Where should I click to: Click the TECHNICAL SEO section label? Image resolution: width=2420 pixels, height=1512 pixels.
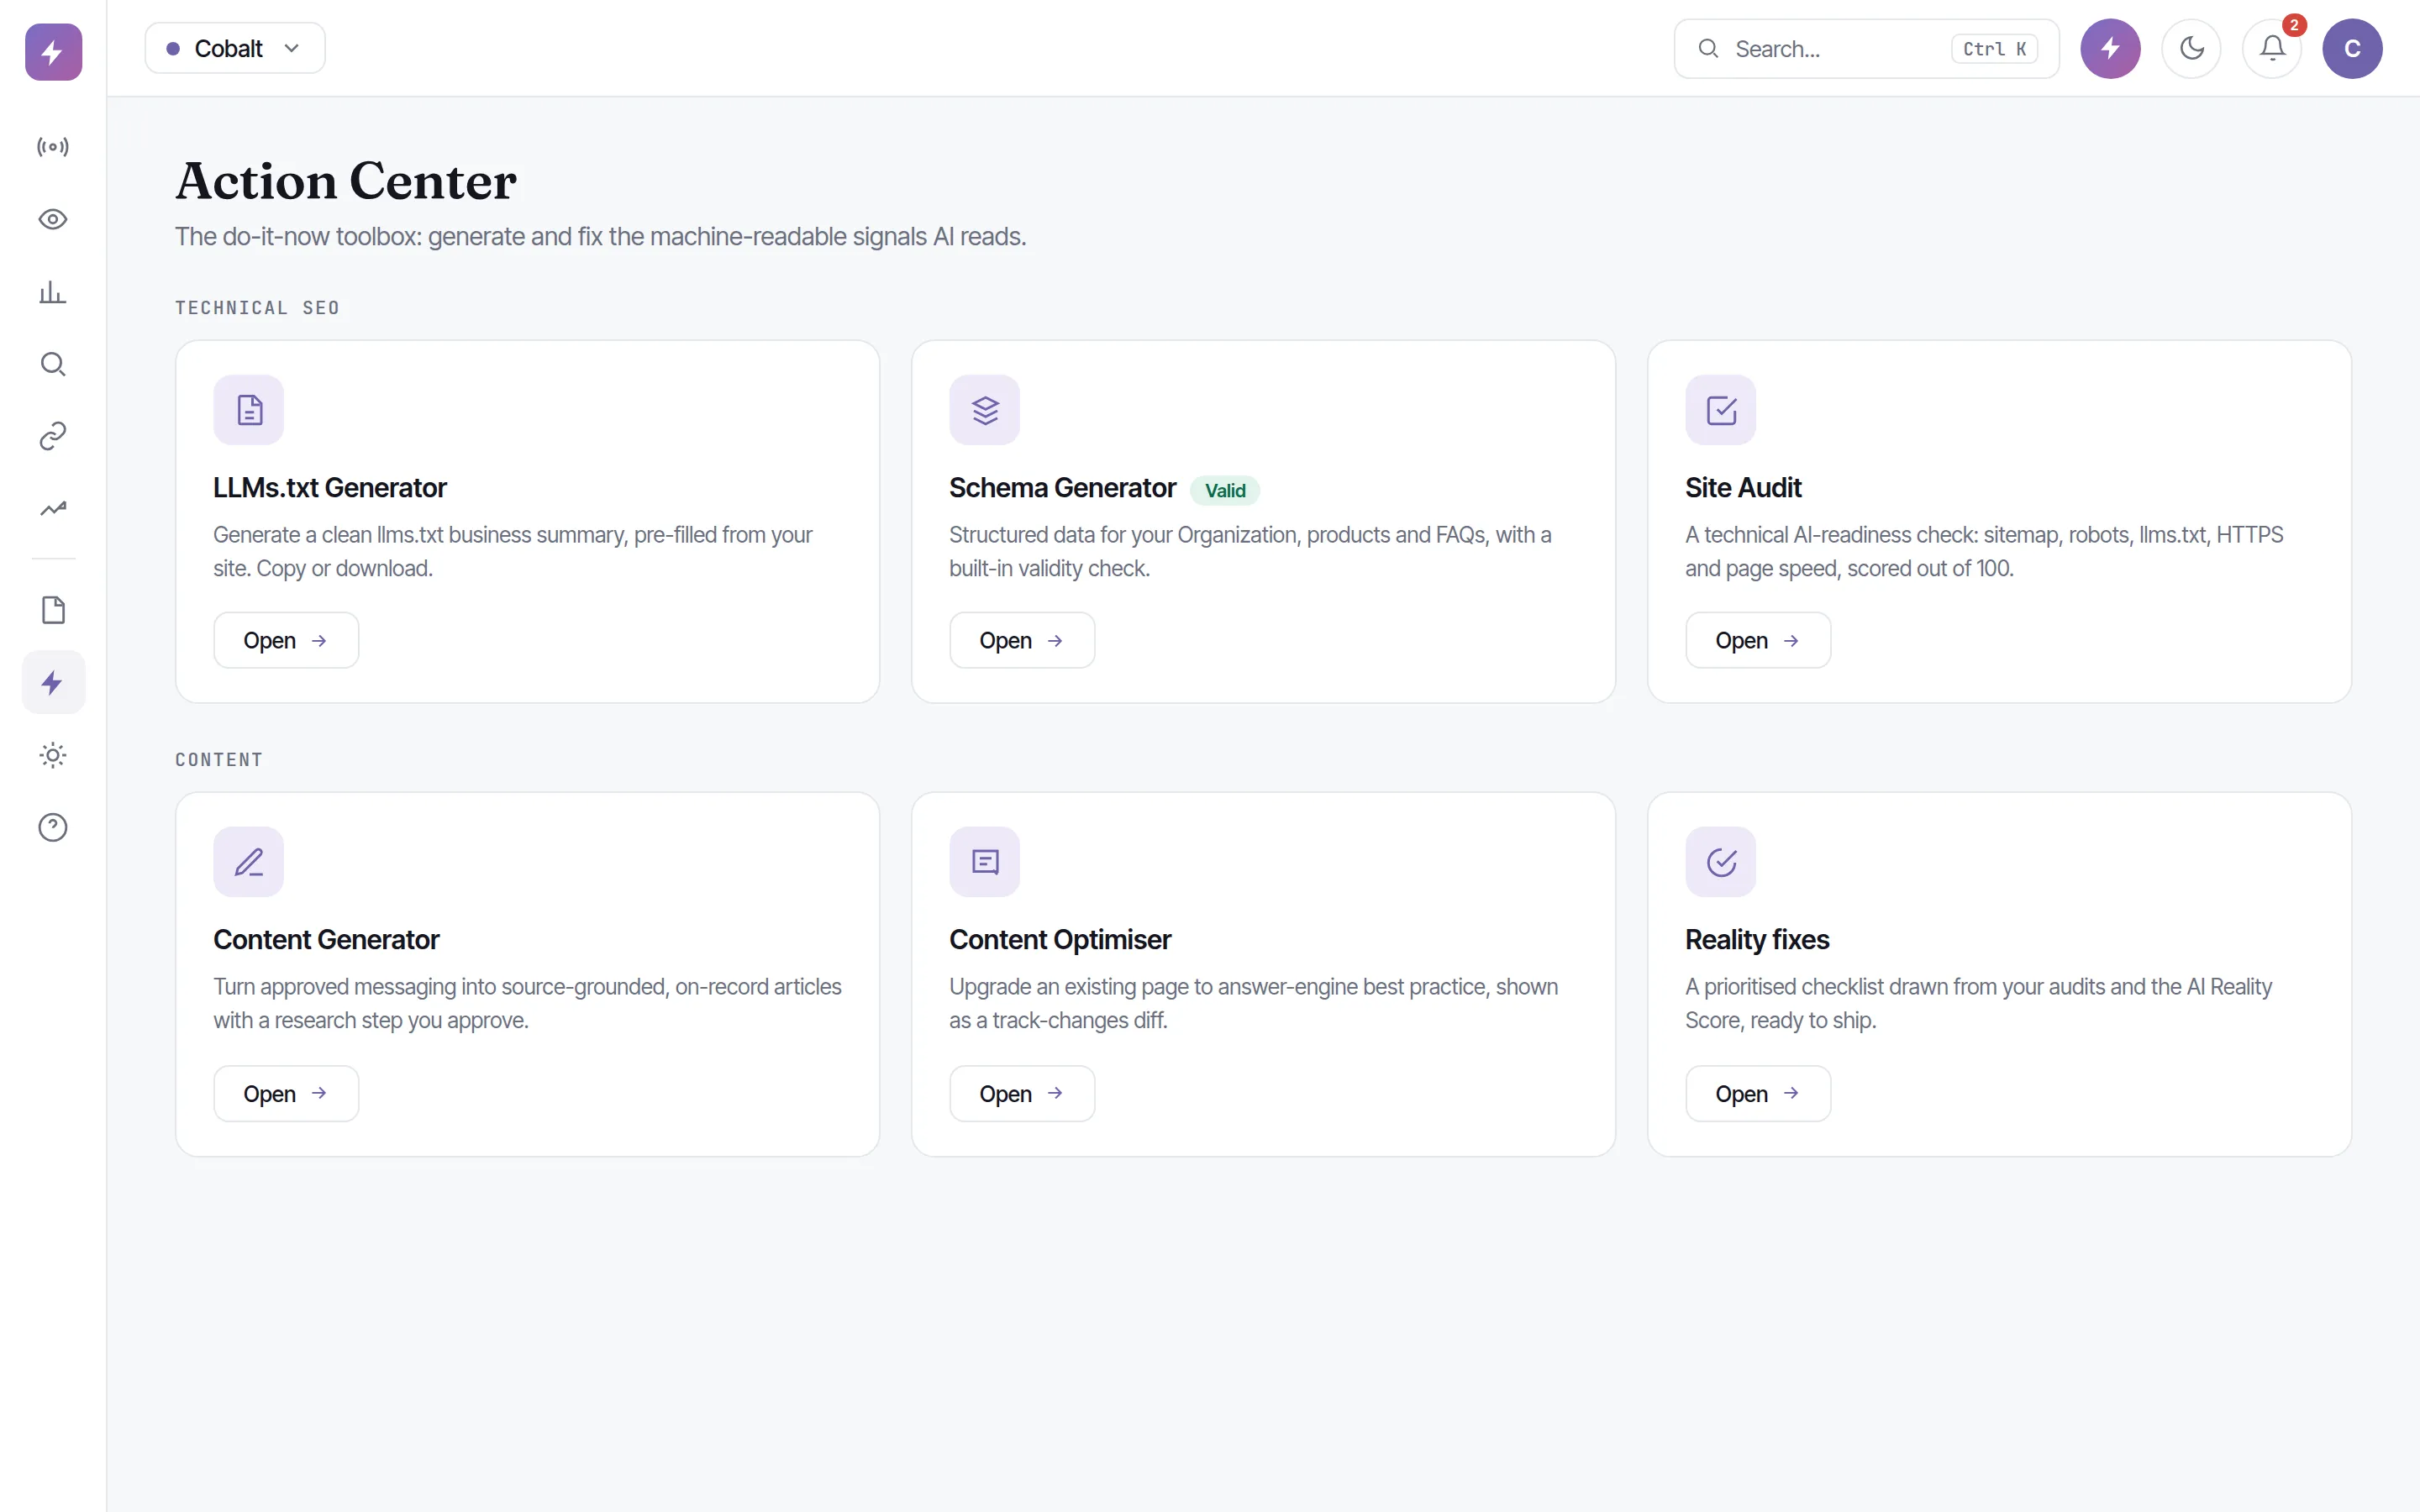258,308
